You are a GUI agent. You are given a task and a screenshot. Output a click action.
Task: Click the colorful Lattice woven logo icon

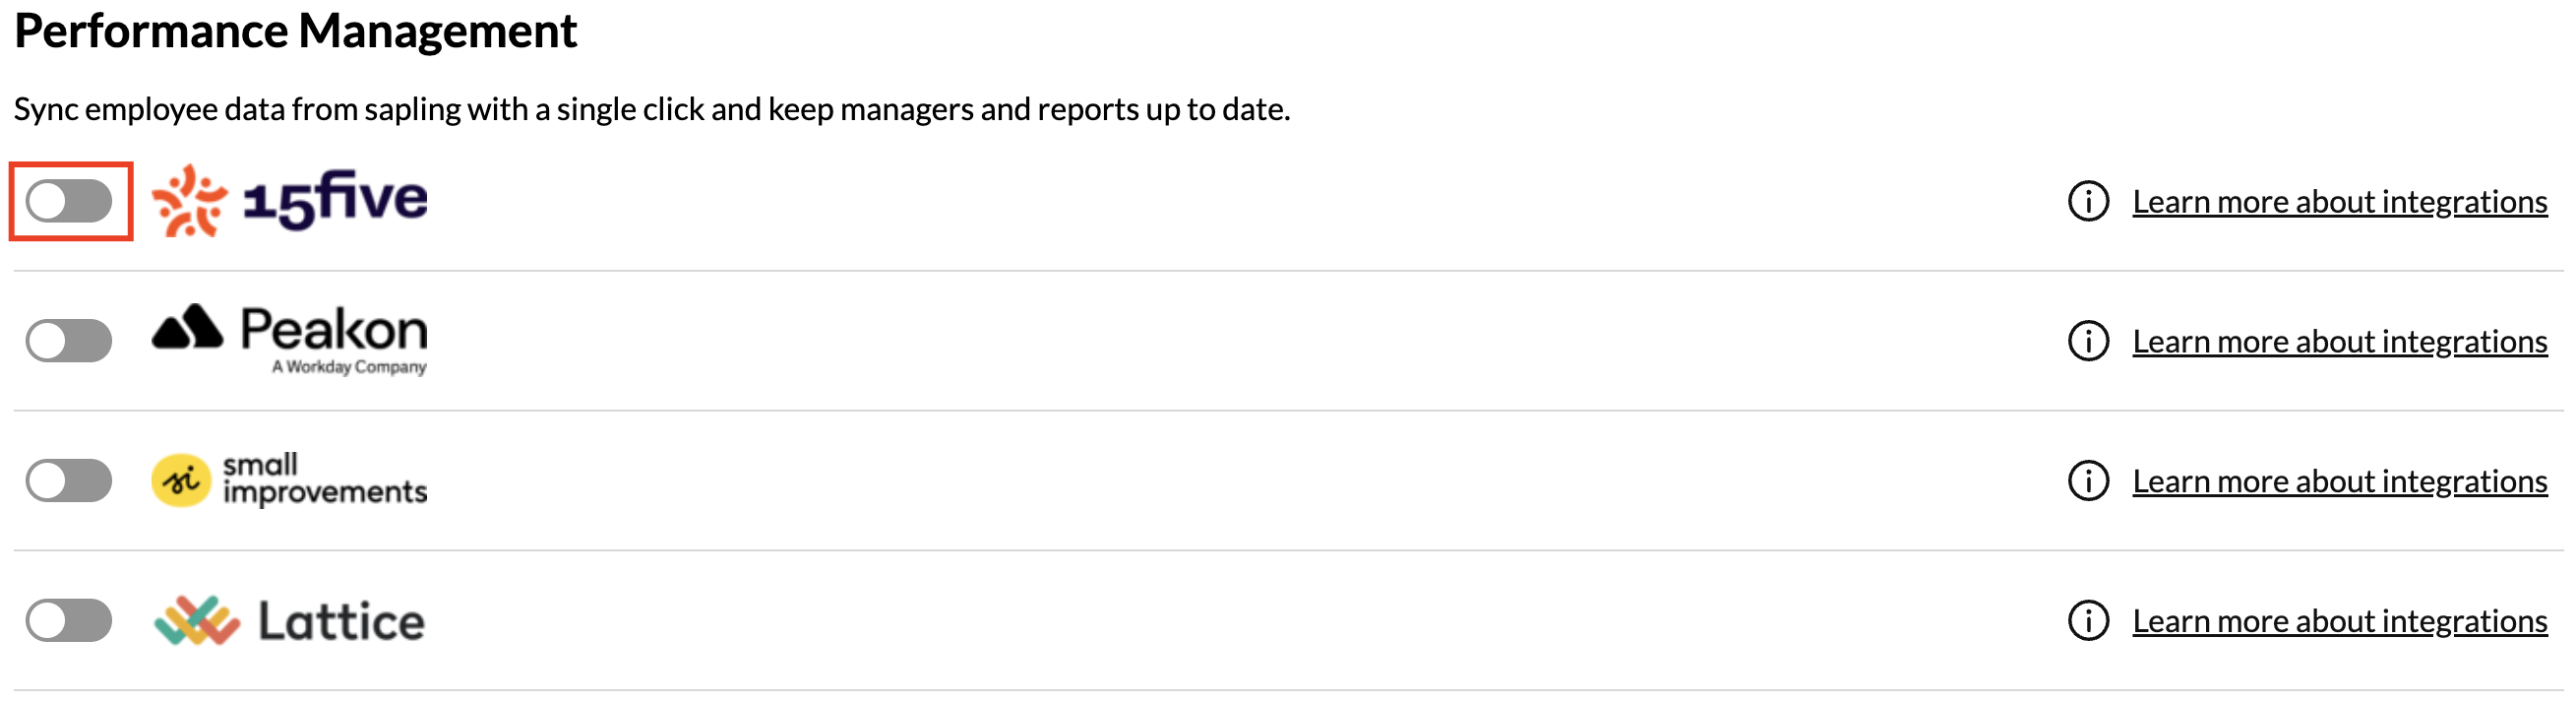[197, 621]
